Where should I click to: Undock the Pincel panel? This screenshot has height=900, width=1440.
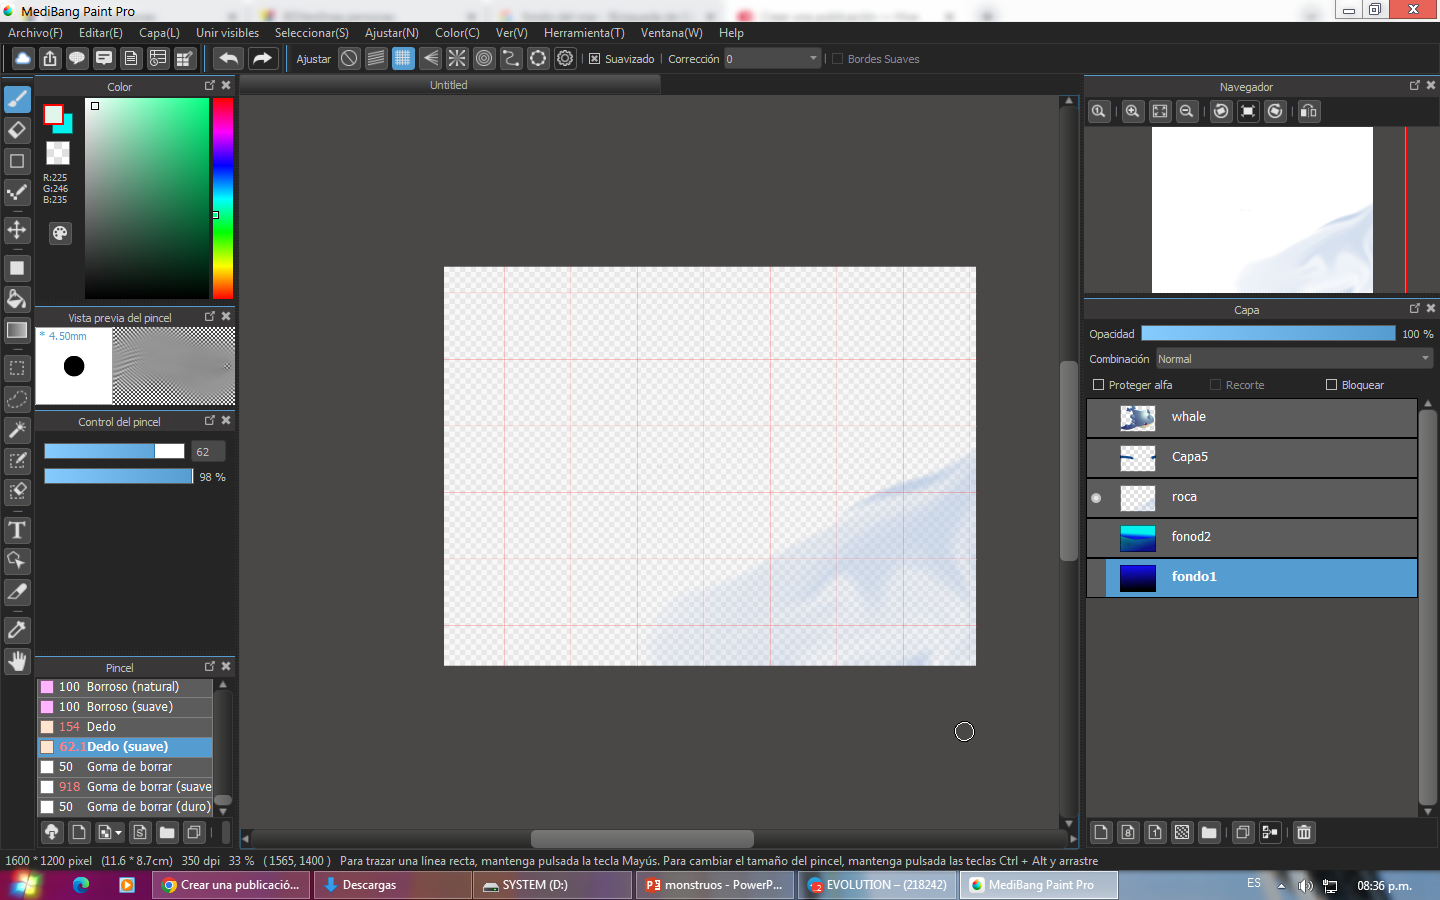[210, 666]
